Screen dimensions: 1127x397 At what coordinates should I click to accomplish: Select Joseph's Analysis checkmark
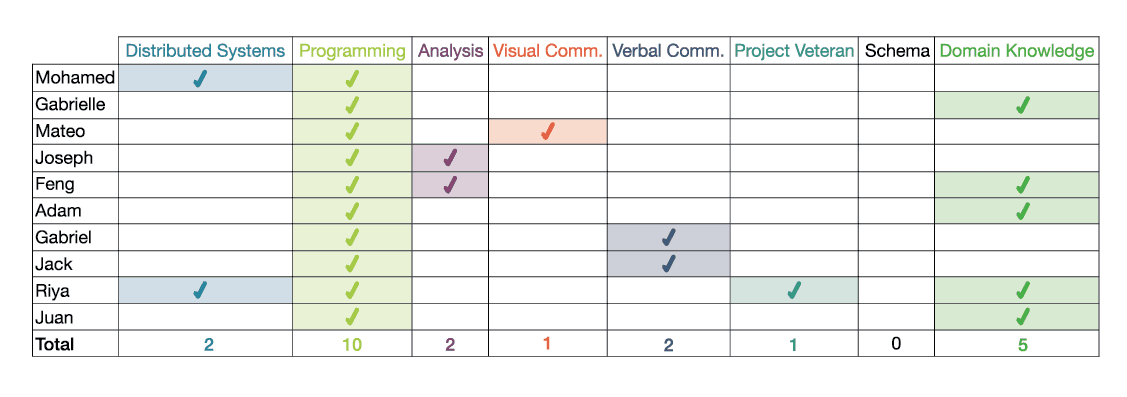click(x=451, y=158)
